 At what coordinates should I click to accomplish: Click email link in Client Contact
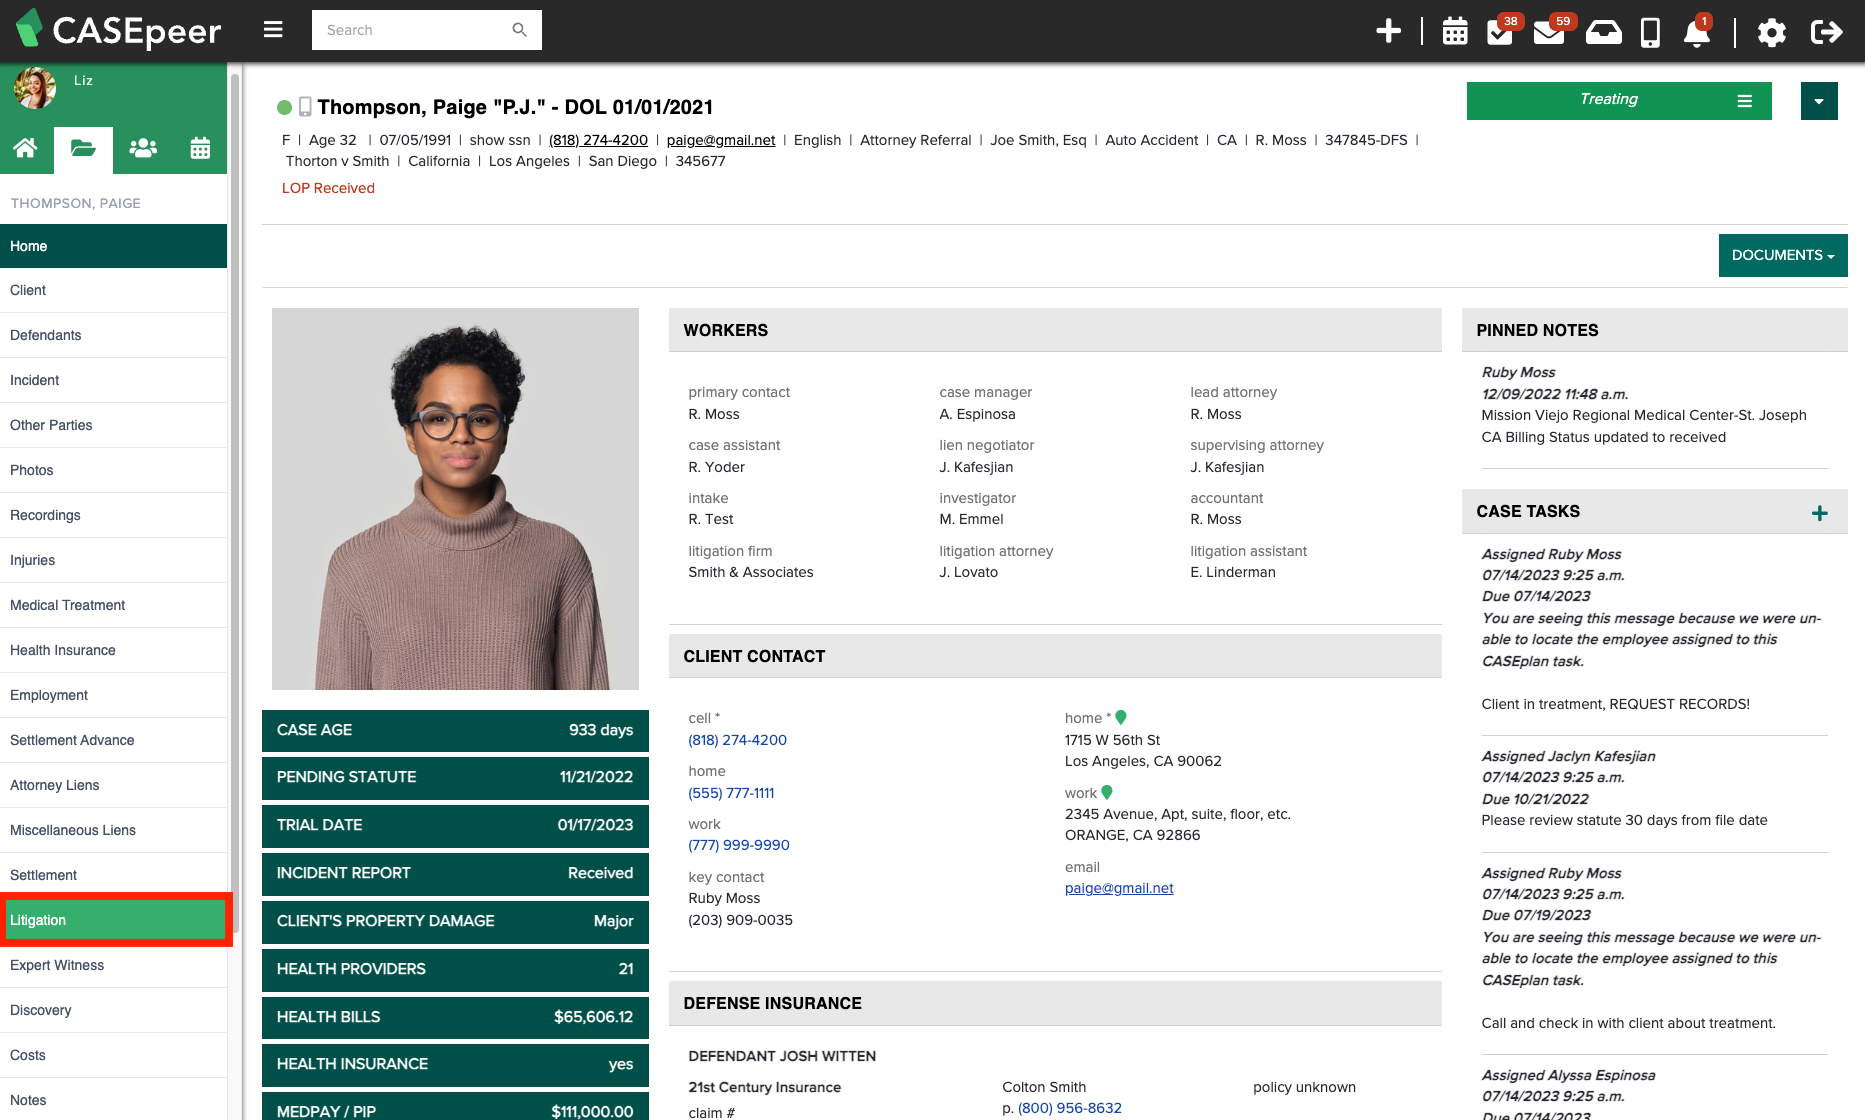pyautogui.click(x=1119, y=888)
